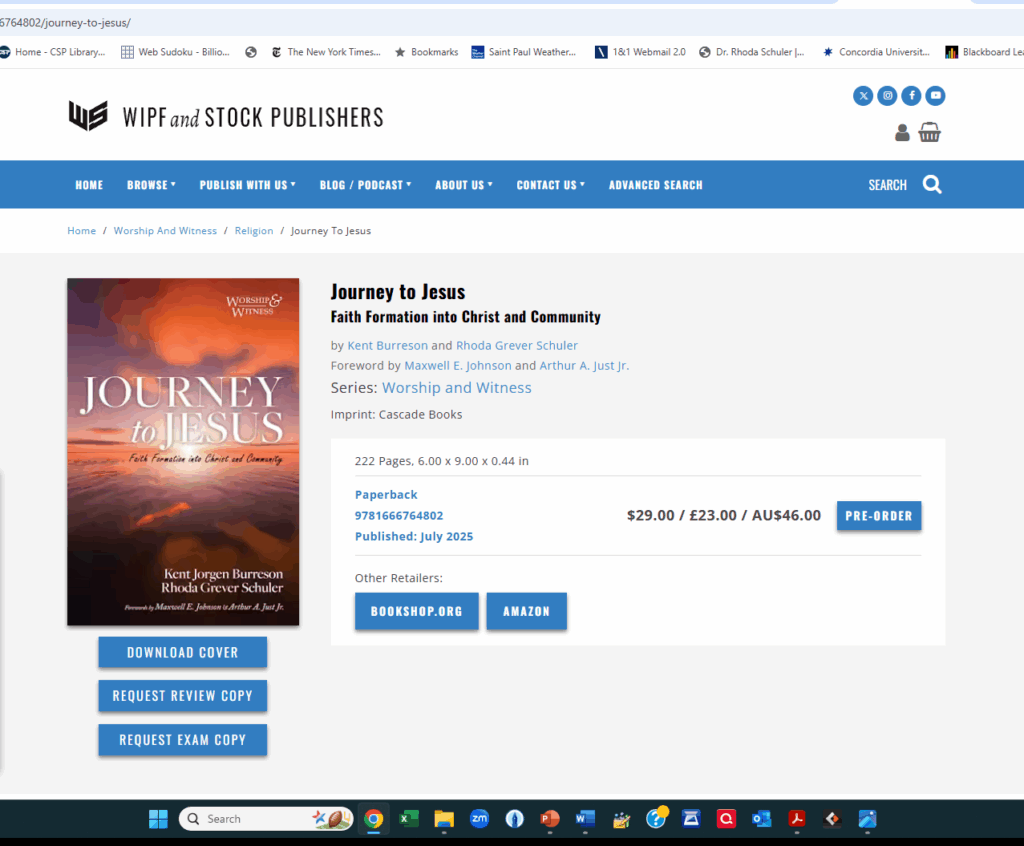
Task: Open Adobe Acrobat from the taskbar
Action: [797, 819]
